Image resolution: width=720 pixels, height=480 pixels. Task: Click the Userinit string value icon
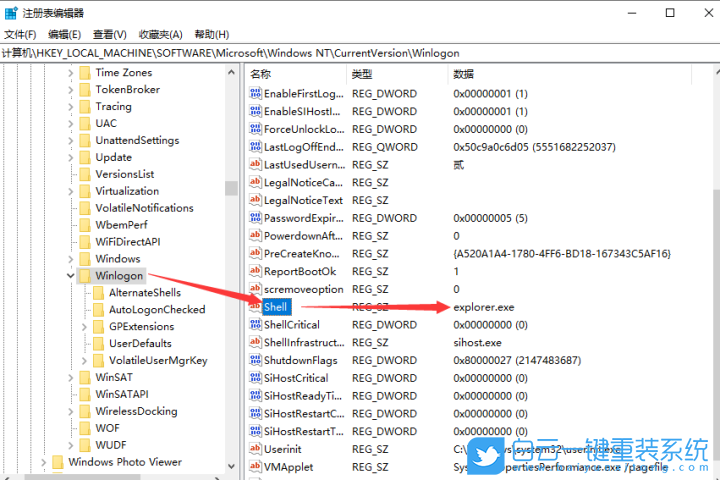pyautogui.click(x=255, y=449)
